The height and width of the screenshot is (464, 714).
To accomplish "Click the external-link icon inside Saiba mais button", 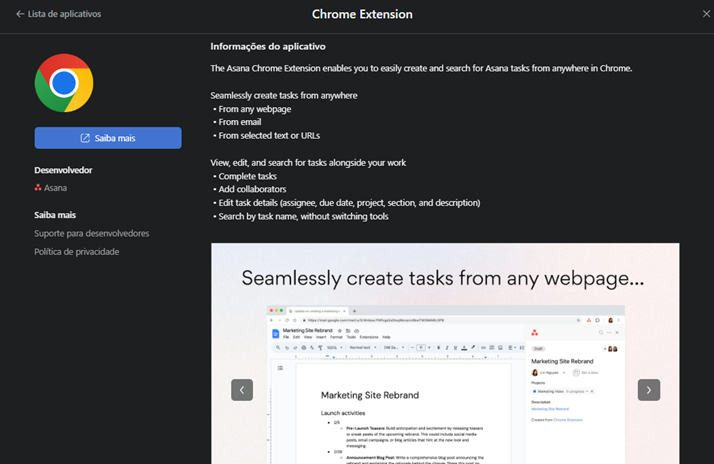I will click(85, 138).
